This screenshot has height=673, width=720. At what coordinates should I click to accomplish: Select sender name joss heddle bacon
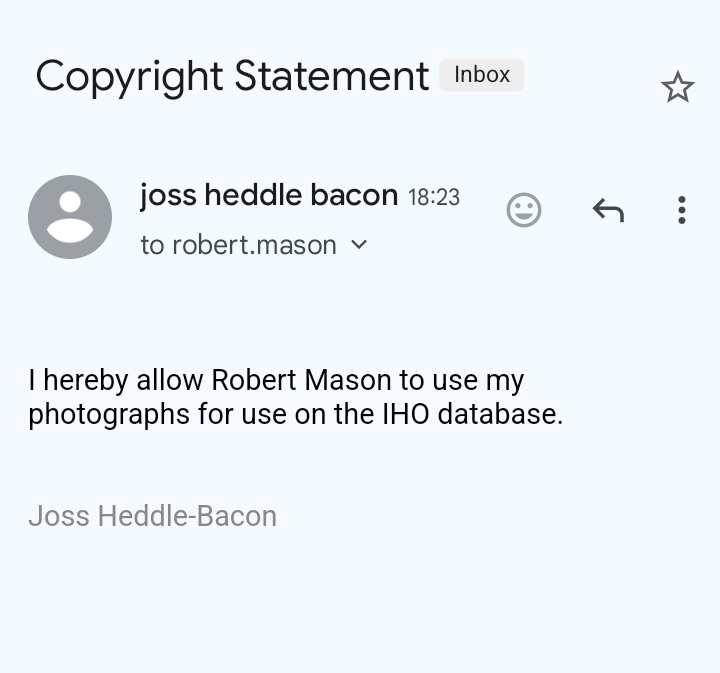(x=269, y=196)
